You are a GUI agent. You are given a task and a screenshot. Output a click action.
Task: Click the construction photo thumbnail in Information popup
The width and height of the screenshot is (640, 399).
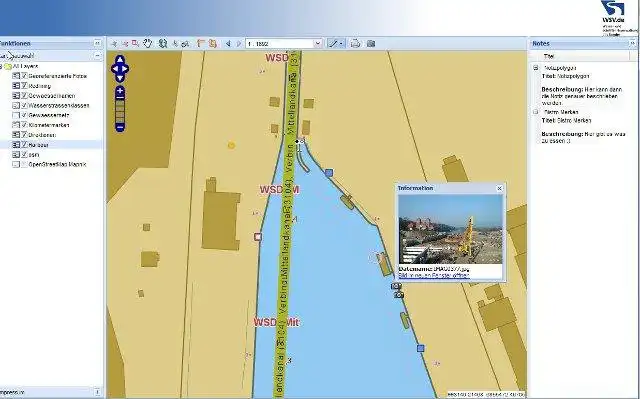451,229
